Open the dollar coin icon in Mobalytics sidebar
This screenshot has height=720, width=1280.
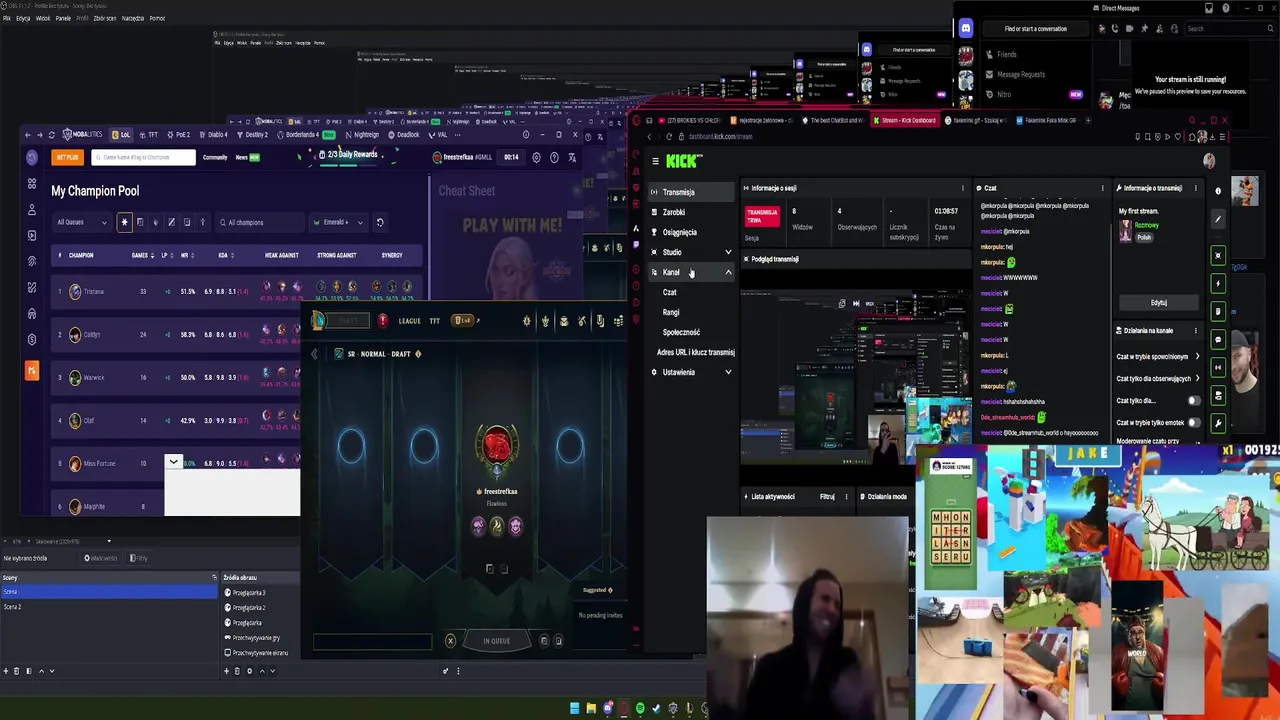point(32,339)
